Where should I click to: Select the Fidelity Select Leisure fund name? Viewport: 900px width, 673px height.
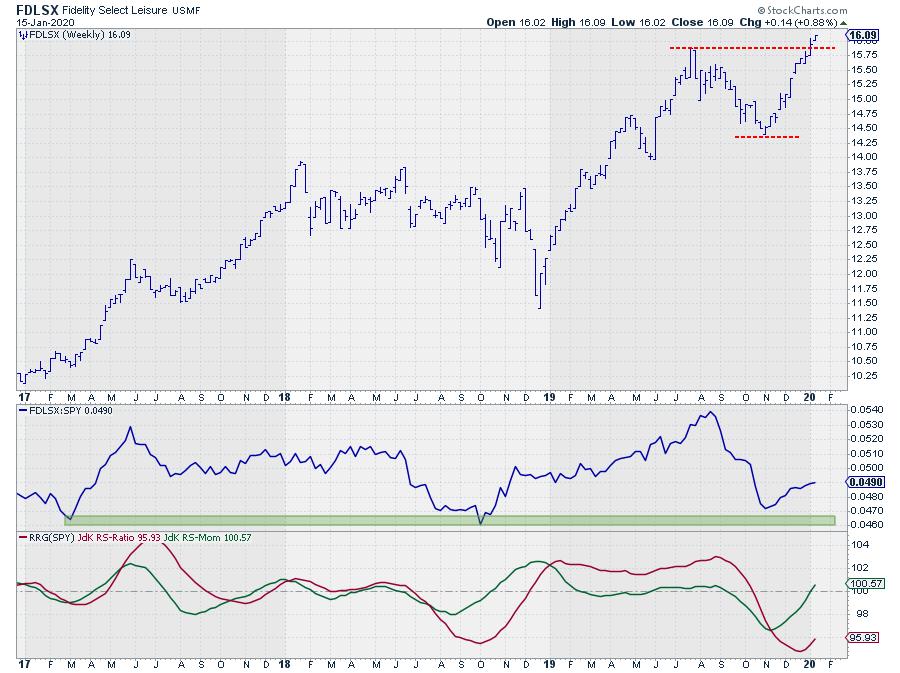115,10
